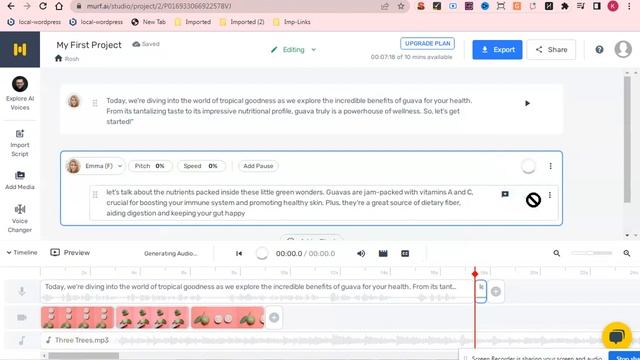
Task: Click into the guava nutrients text block
Action: tap(290, 202)
